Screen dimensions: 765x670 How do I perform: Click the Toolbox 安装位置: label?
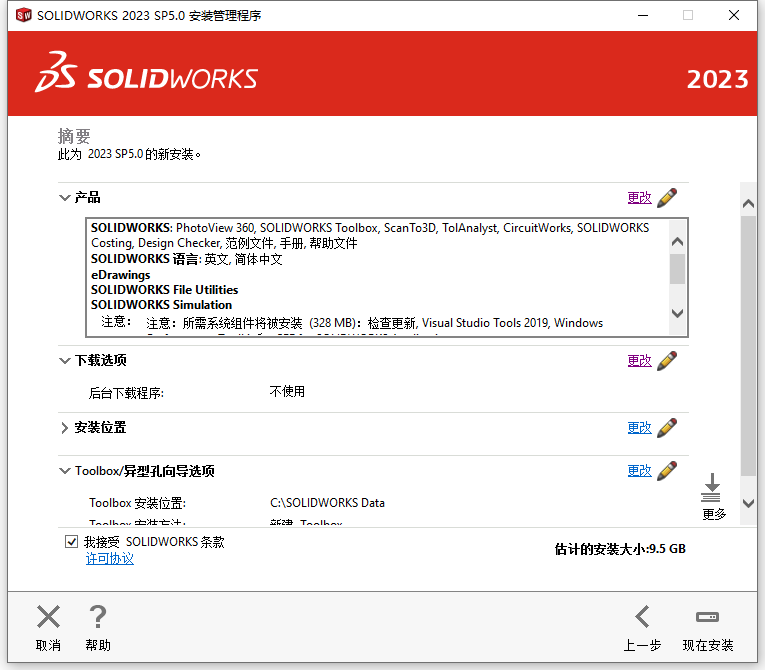[x=138, y=503]
